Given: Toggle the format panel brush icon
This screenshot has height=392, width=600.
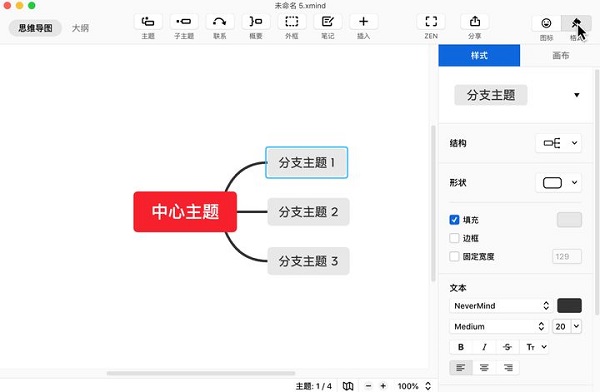Looking at the screenshot, I should 576,23.
